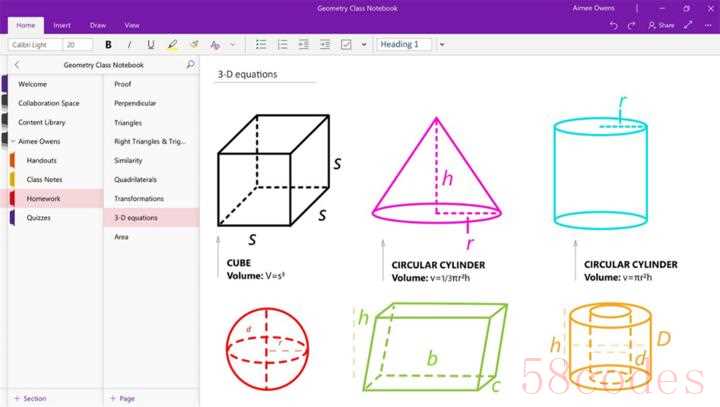
Task: Apply underline to text
Action: (x=151, y=45)
